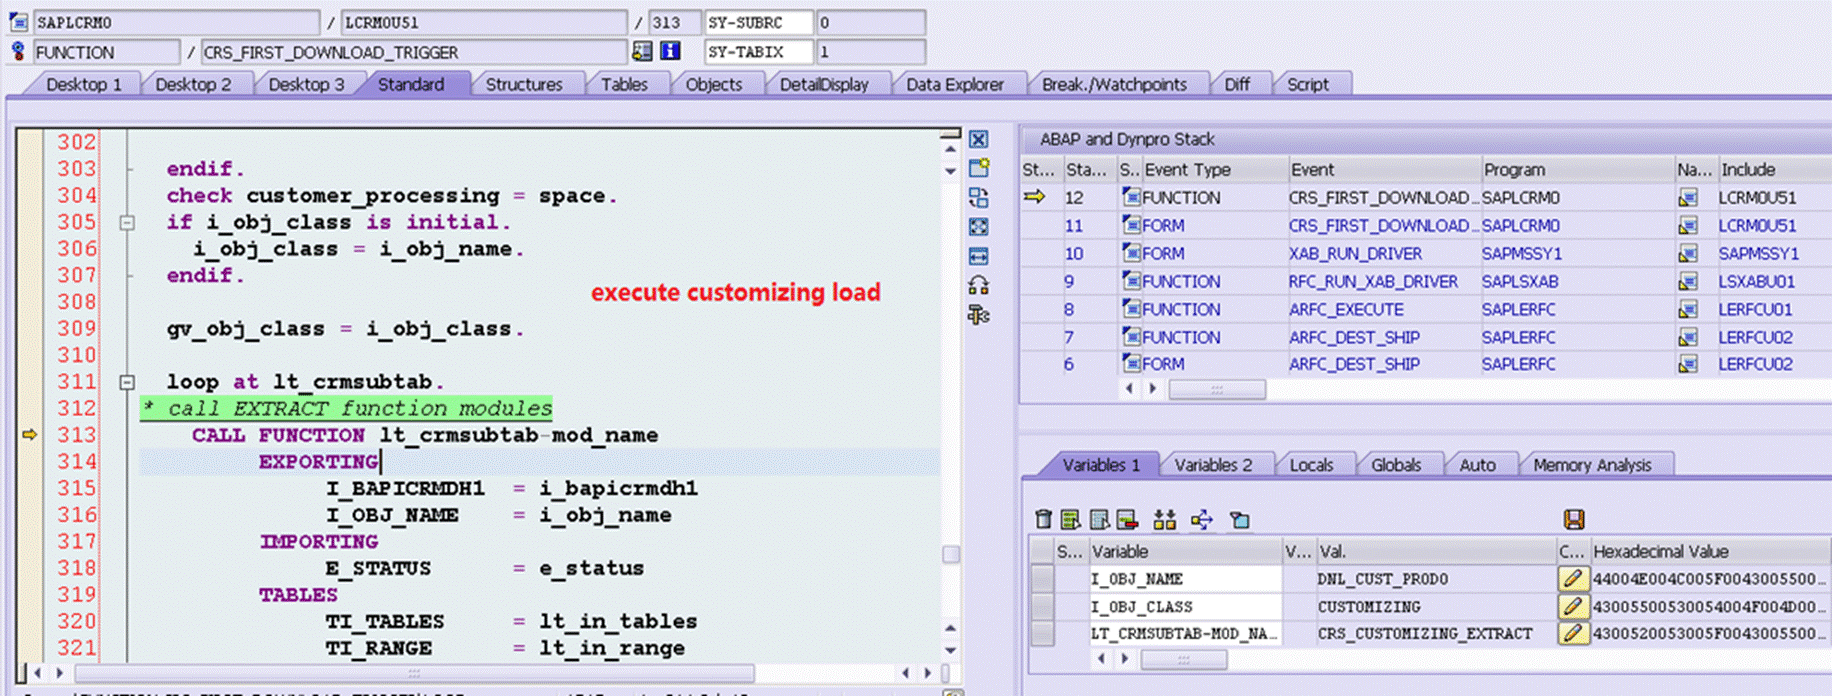Click the SY-SUBRC value field
This screenshot has width=1832, height=696.
[870, 22]
